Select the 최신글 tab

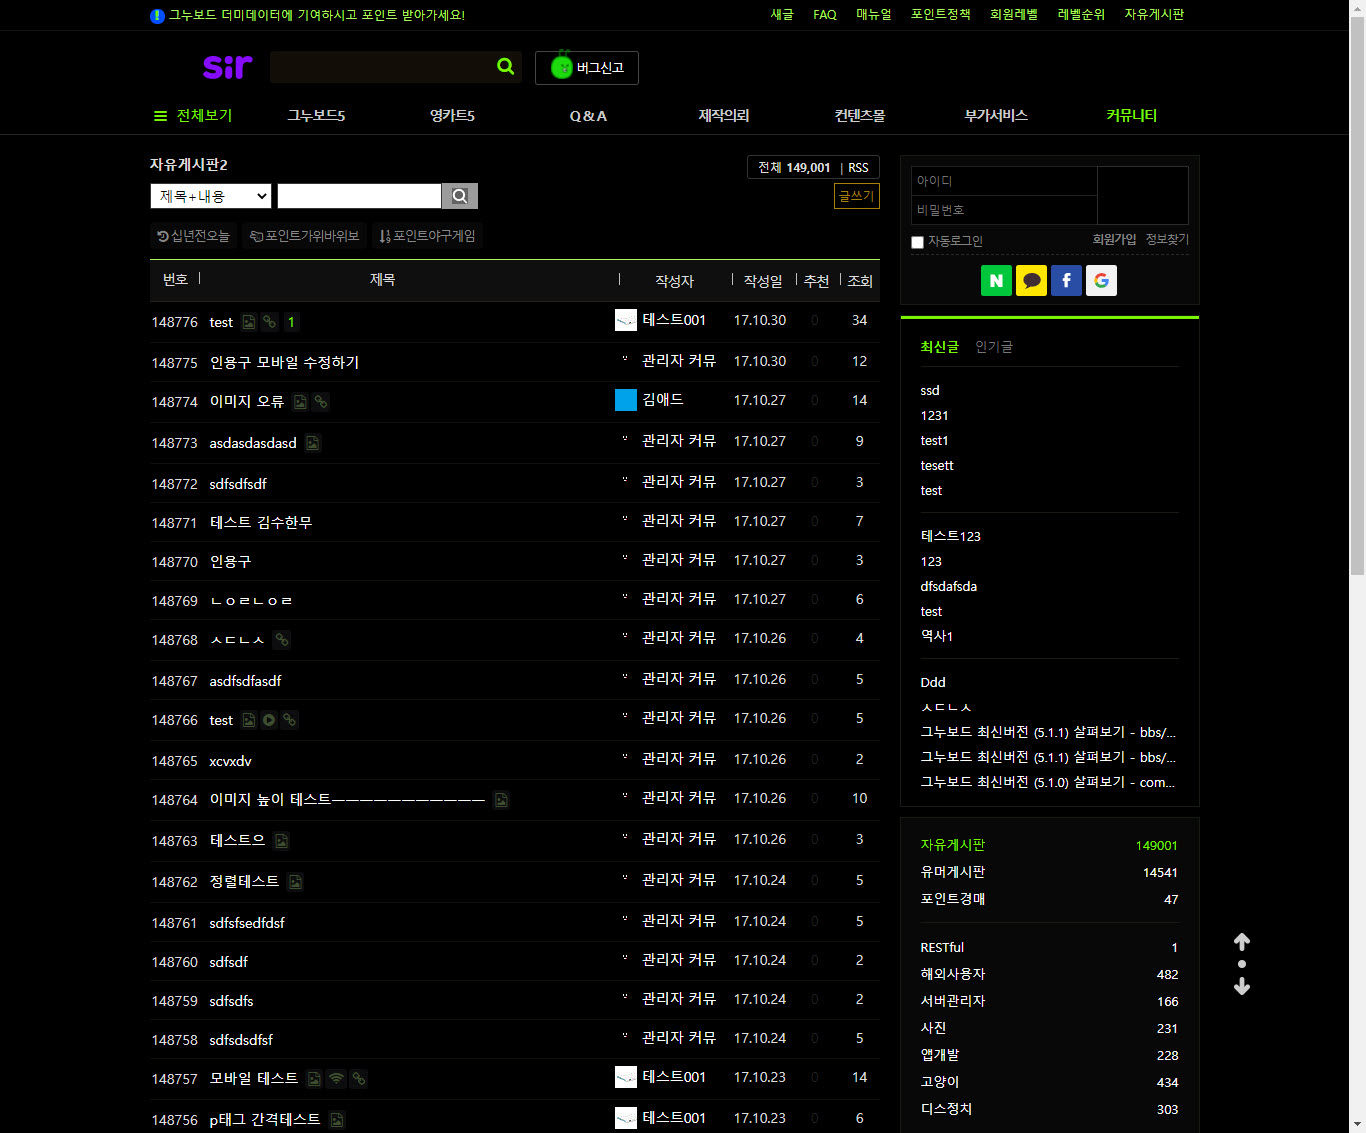[939, 347]
